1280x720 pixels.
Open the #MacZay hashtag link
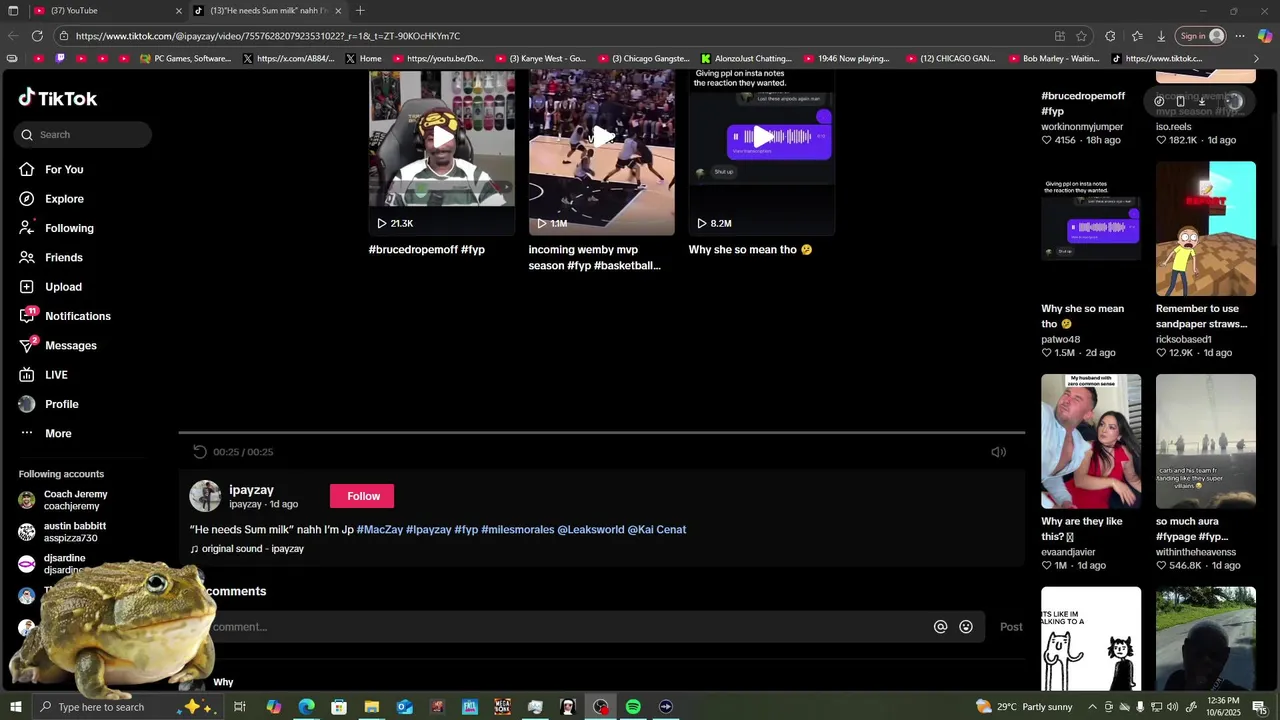[380, 530]
